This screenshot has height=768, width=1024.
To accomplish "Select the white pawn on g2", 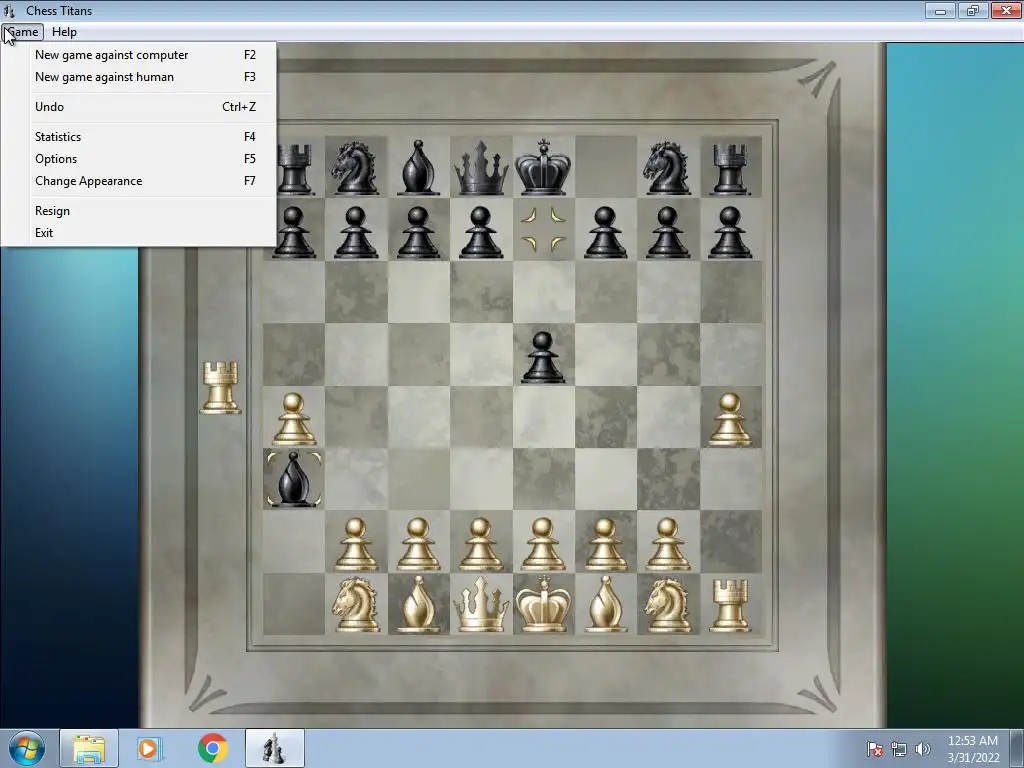I will pyautogui.click(x=667, y=544).
